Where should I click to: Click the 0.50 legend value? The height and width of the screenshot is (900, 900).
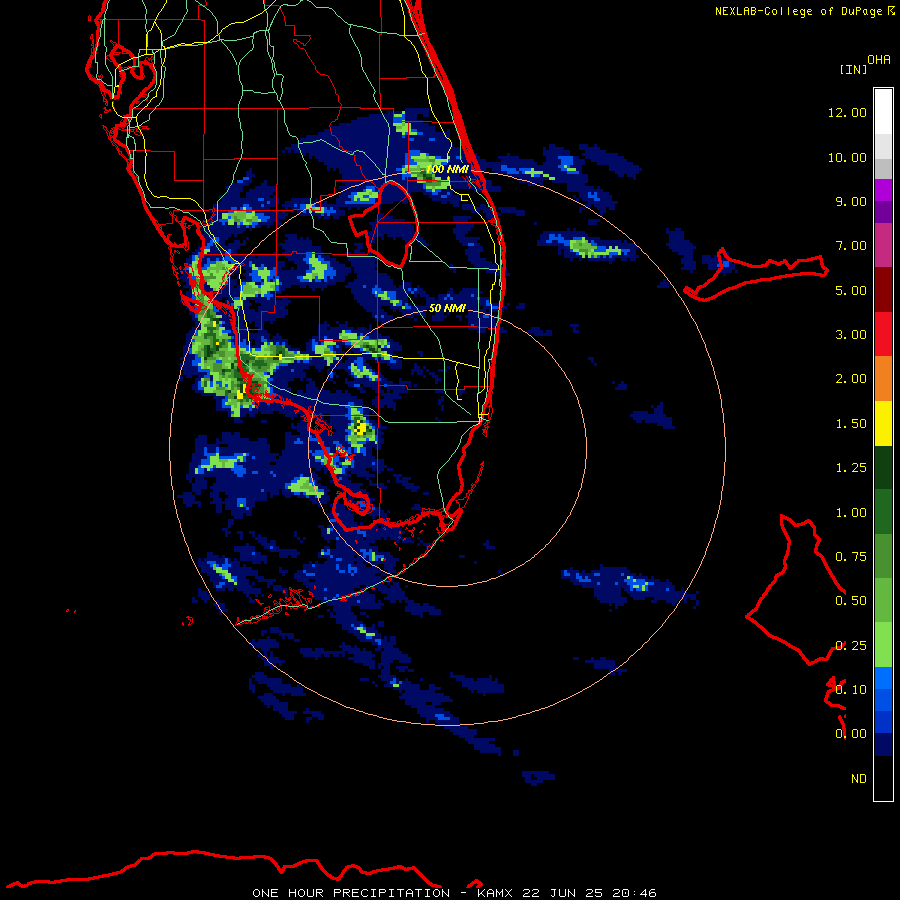tap(851, 601)
